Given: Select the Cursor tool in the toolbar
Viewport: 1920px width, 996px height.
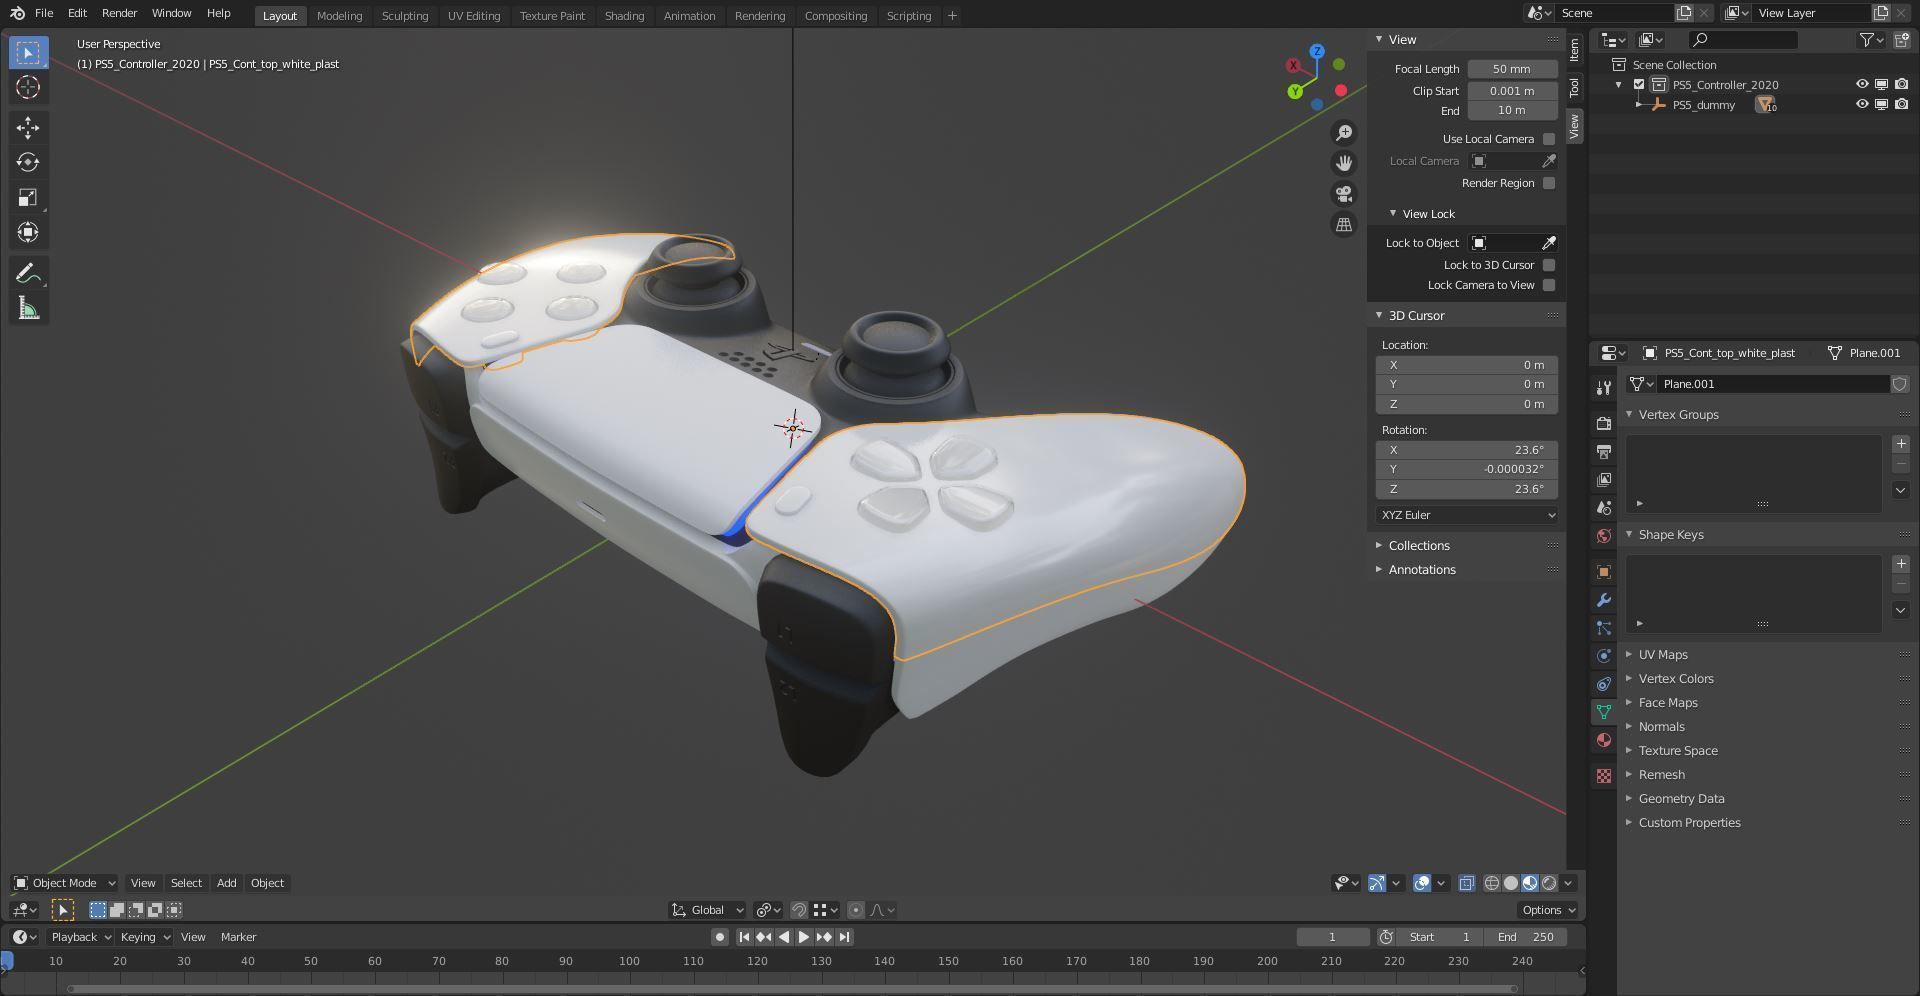Looking at the screenshot, I should tap(28, 87).
